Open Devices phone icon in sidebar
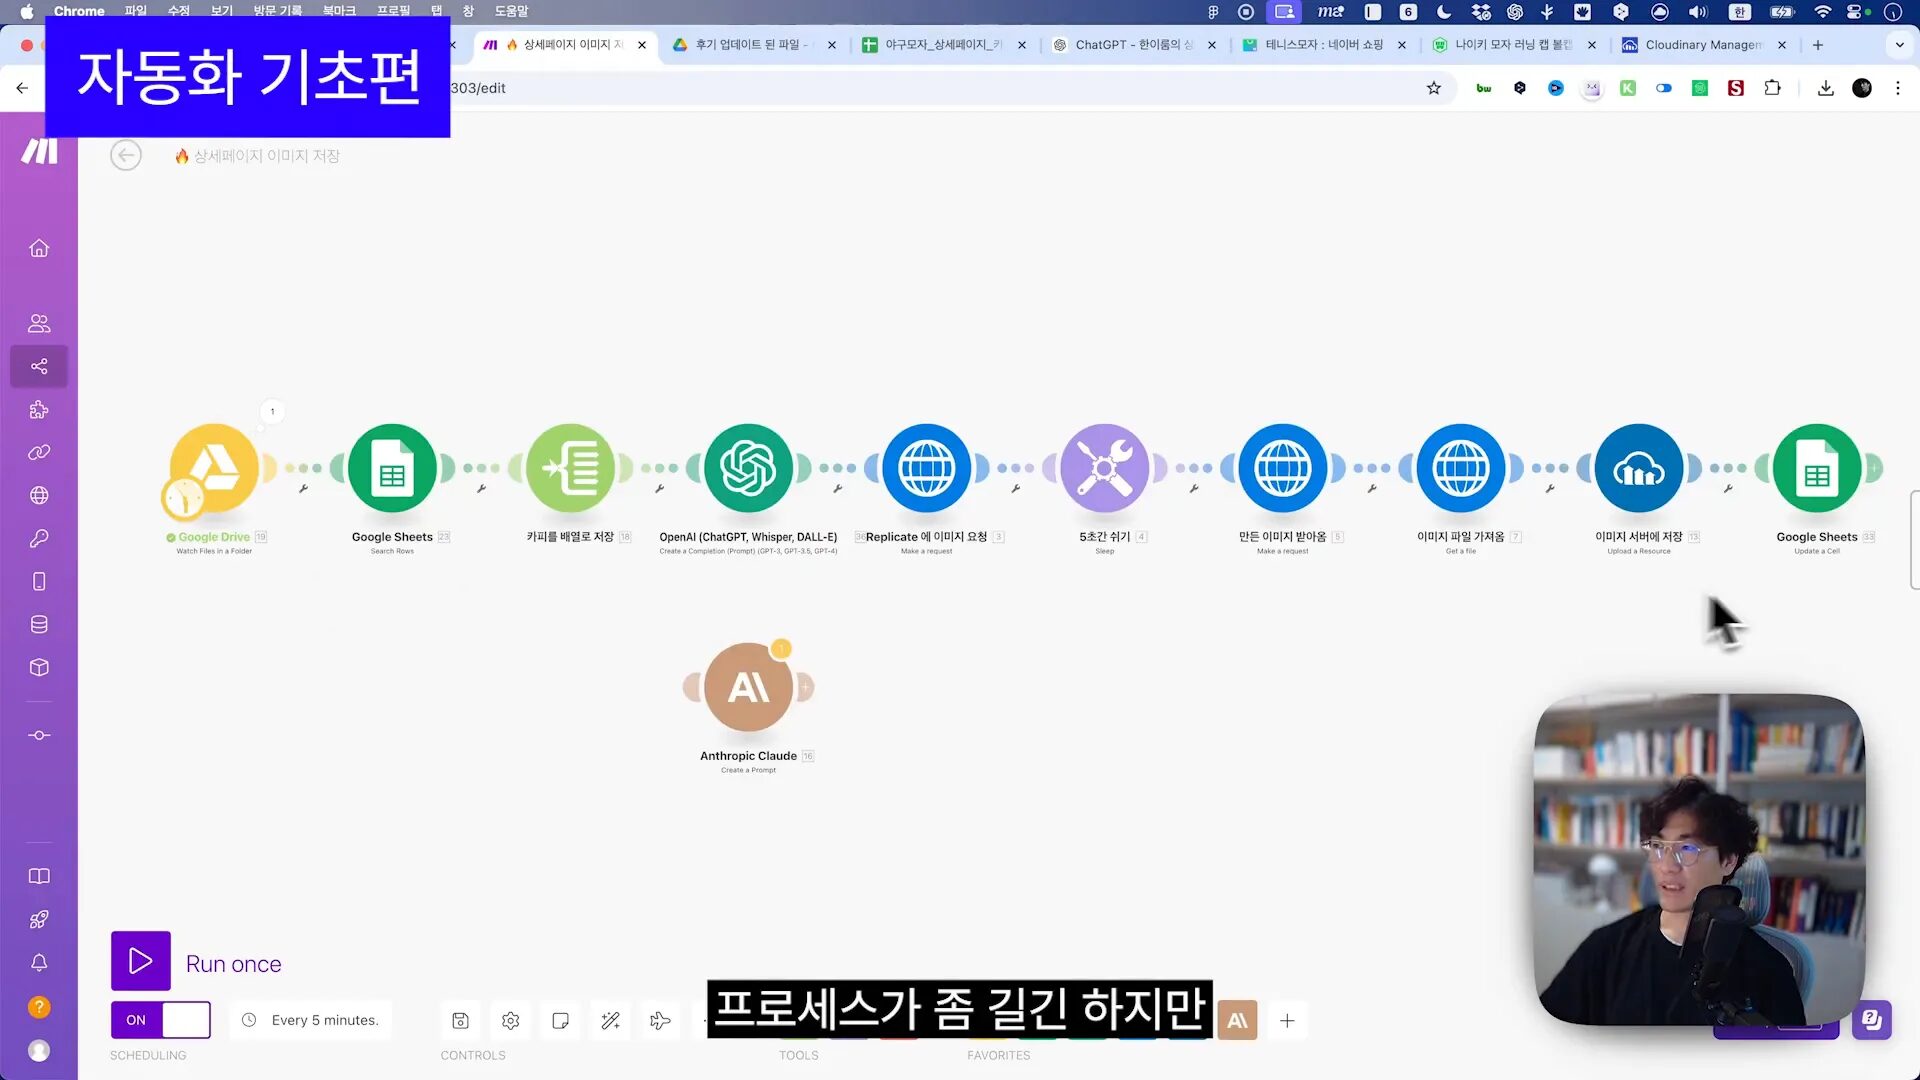The width and height of the screenshot is (1920, 1080). tap(39, 581)
